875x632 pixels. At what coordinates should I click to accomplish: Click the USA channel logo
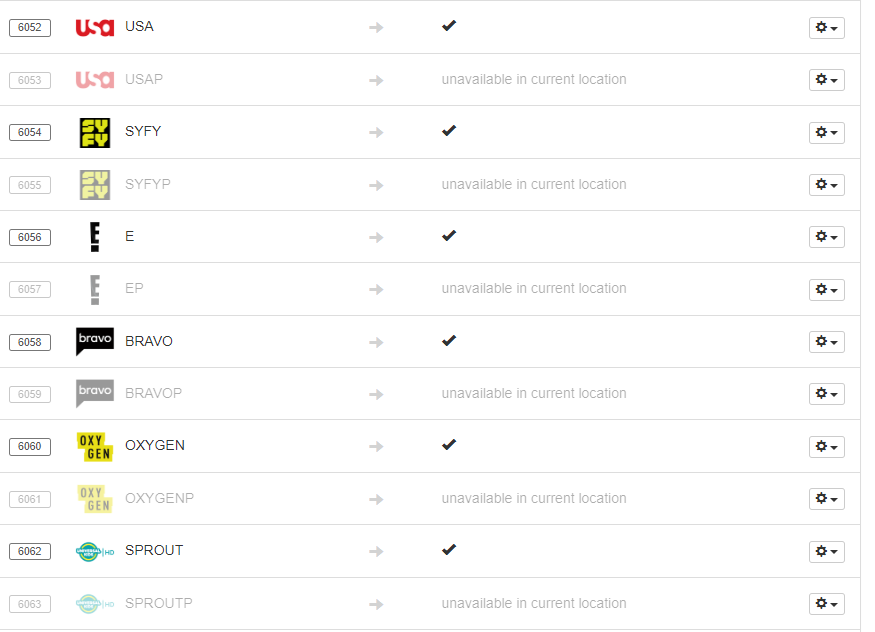(x=95, y=27)
